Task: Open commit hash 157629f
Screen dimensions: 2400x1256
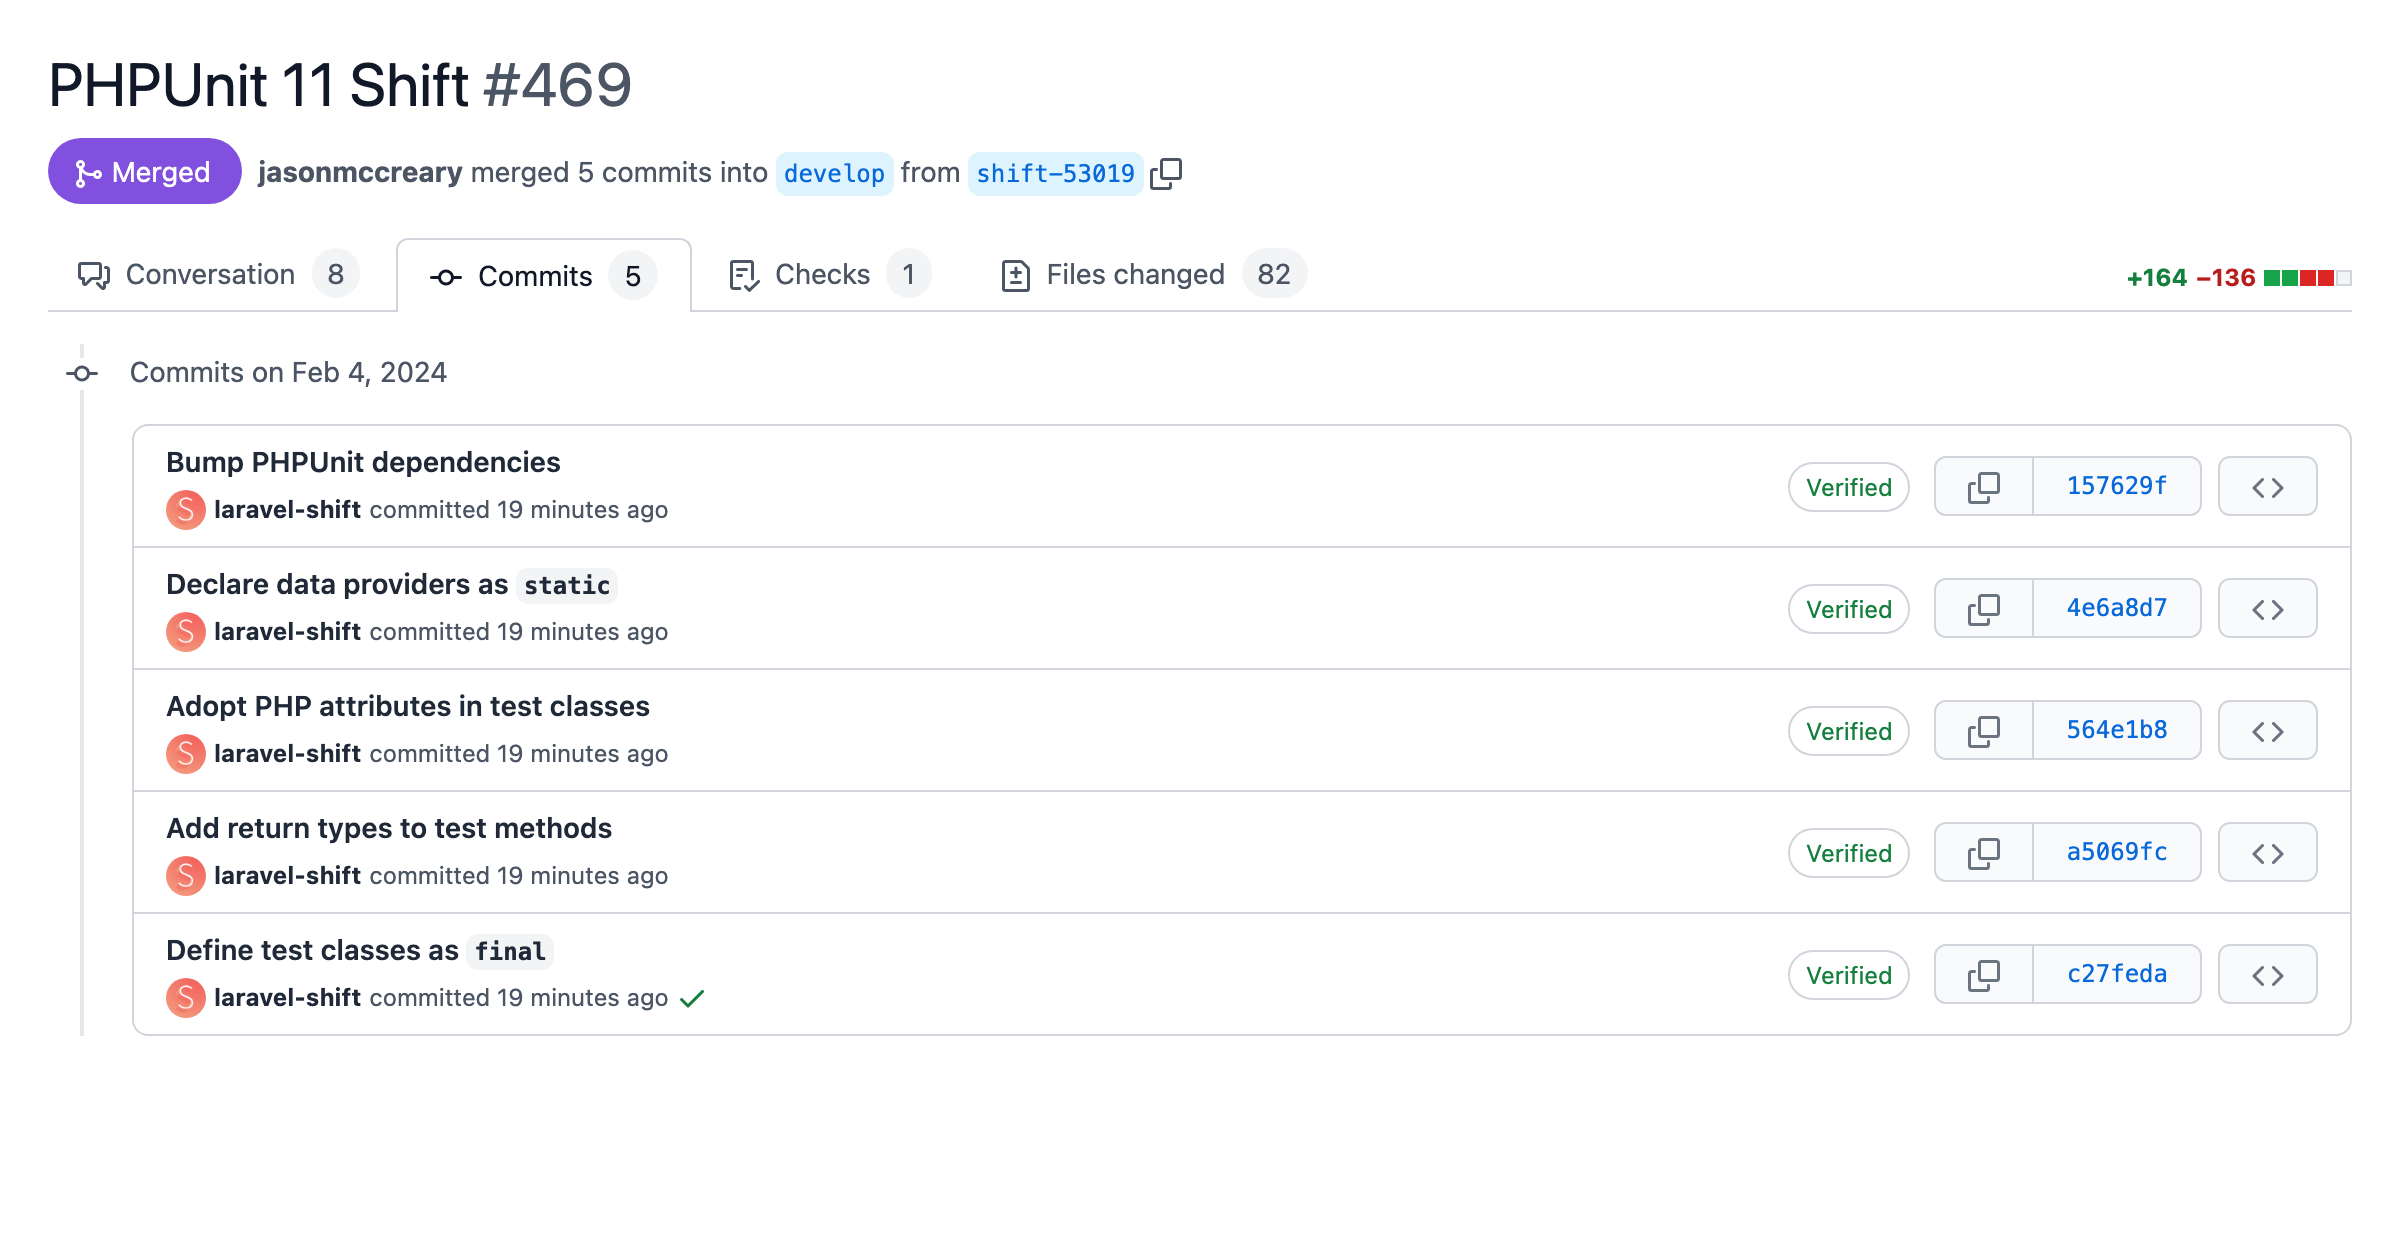Action: pos(2117,487)
